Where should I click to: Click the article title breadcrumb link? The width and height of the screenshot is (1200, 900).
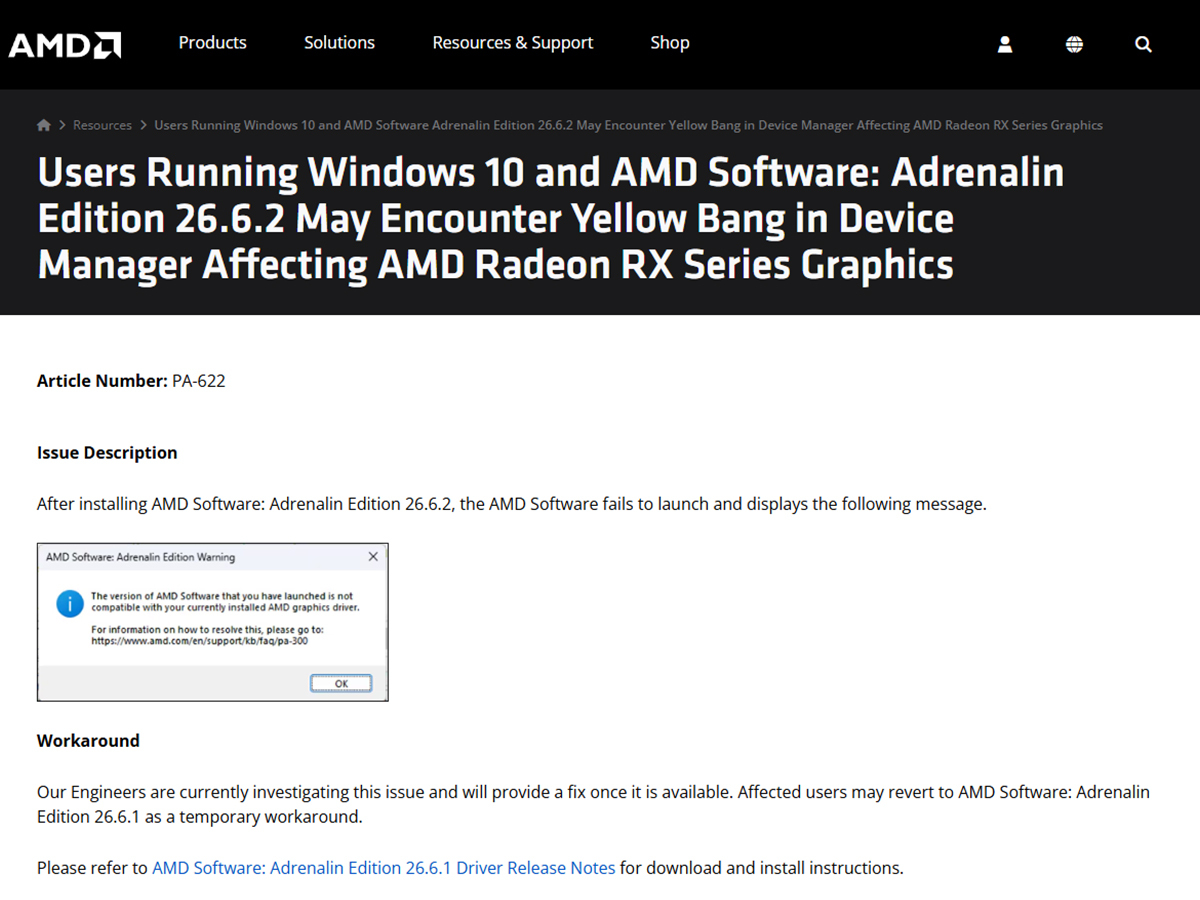(x=628, y=125)
